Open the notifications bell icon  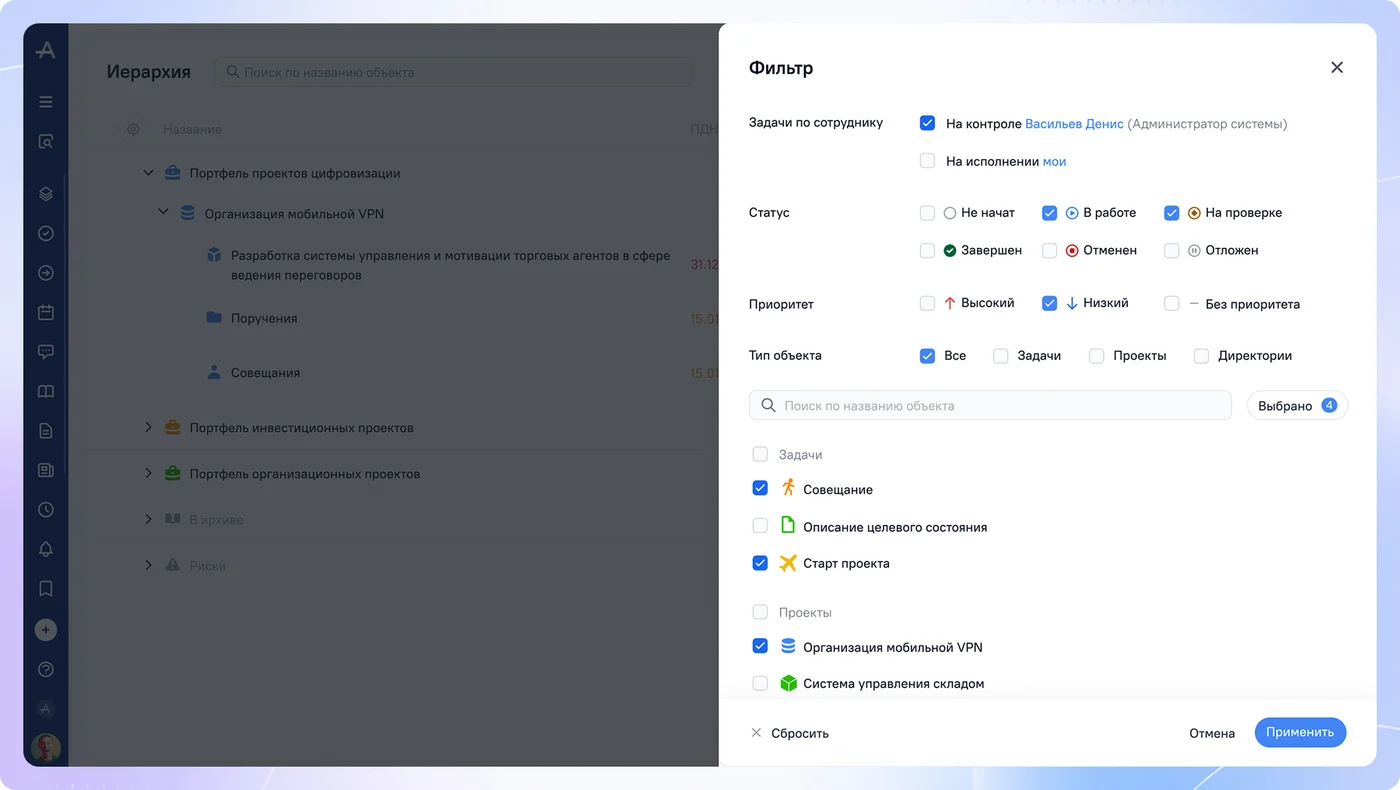(x=46, y=549)
